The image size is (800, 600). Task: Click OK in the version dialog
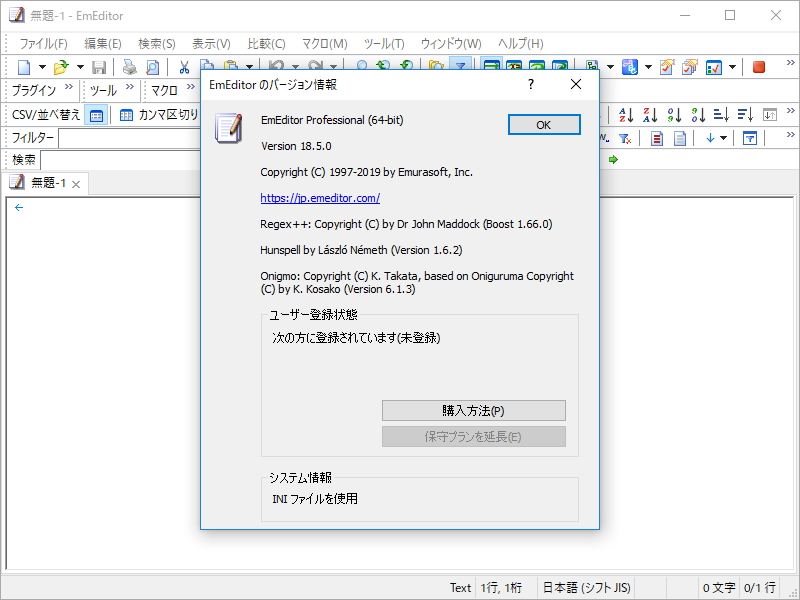pos(543,124)
